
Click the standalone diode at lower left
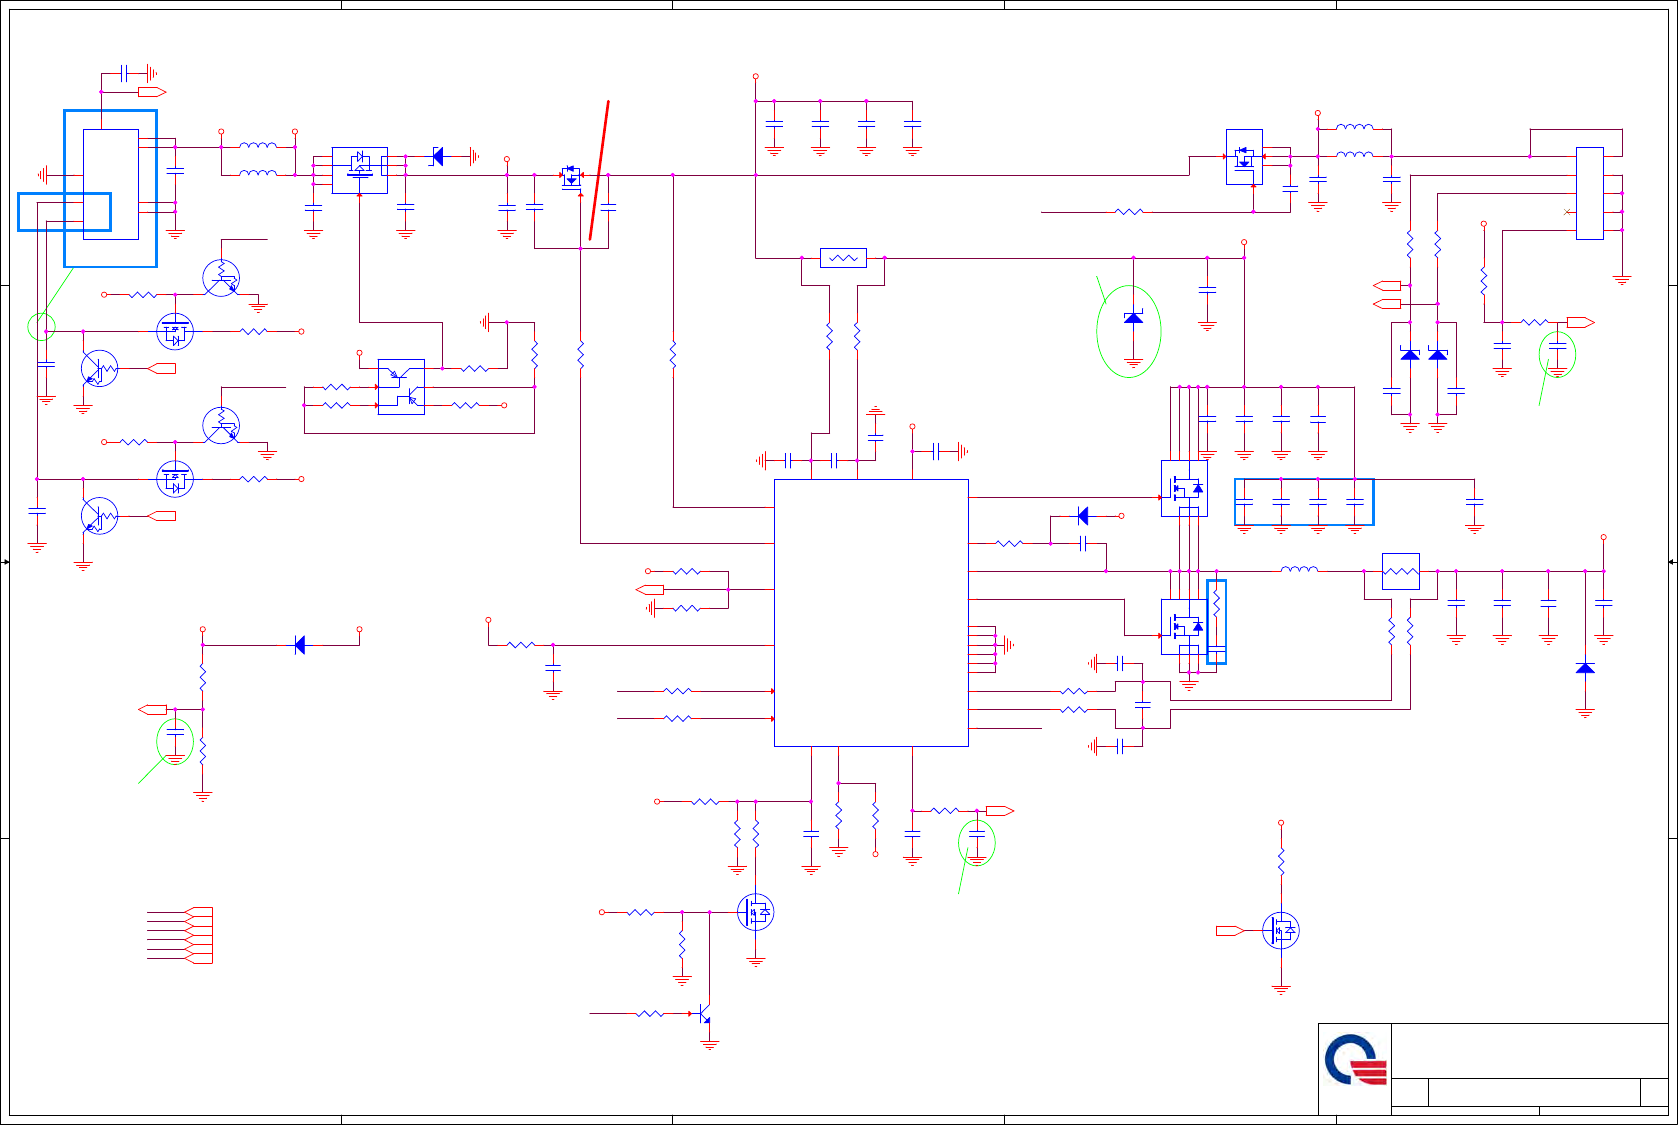[299, 645]
